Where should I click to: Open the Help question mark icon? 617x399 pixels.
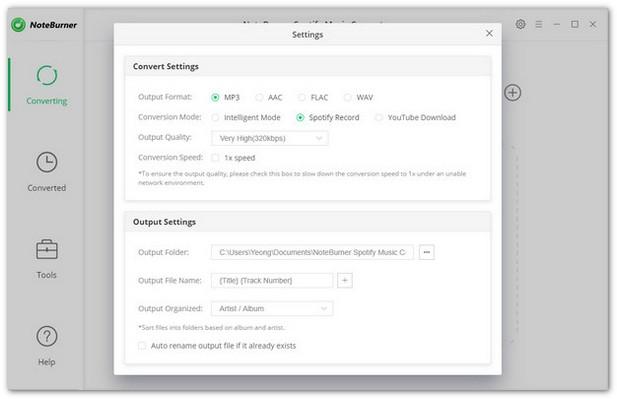tap(47, 336)
